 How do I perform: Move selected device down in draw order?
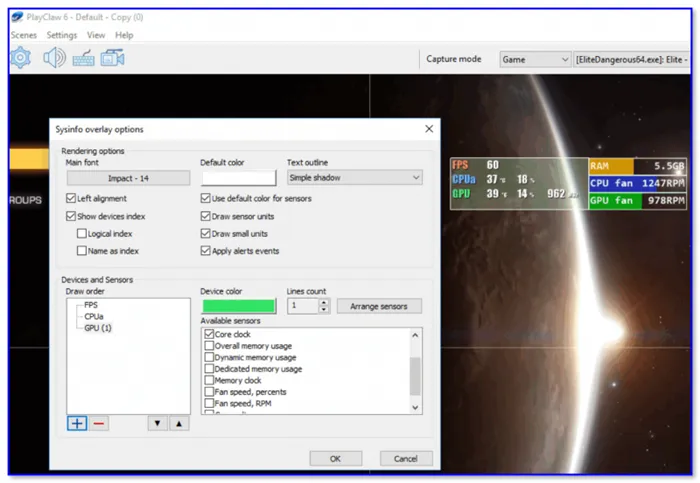[x=157, y=423]
